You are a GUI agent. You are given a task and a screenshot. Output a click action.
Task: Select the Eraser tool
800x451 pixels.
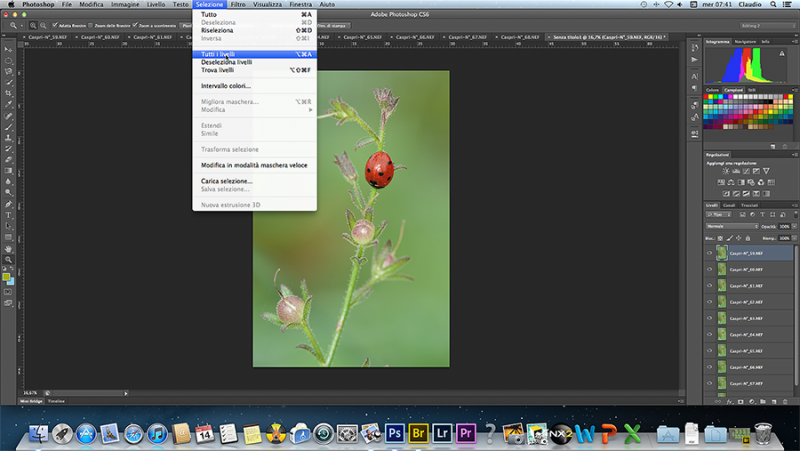click(x=8, y=160)
